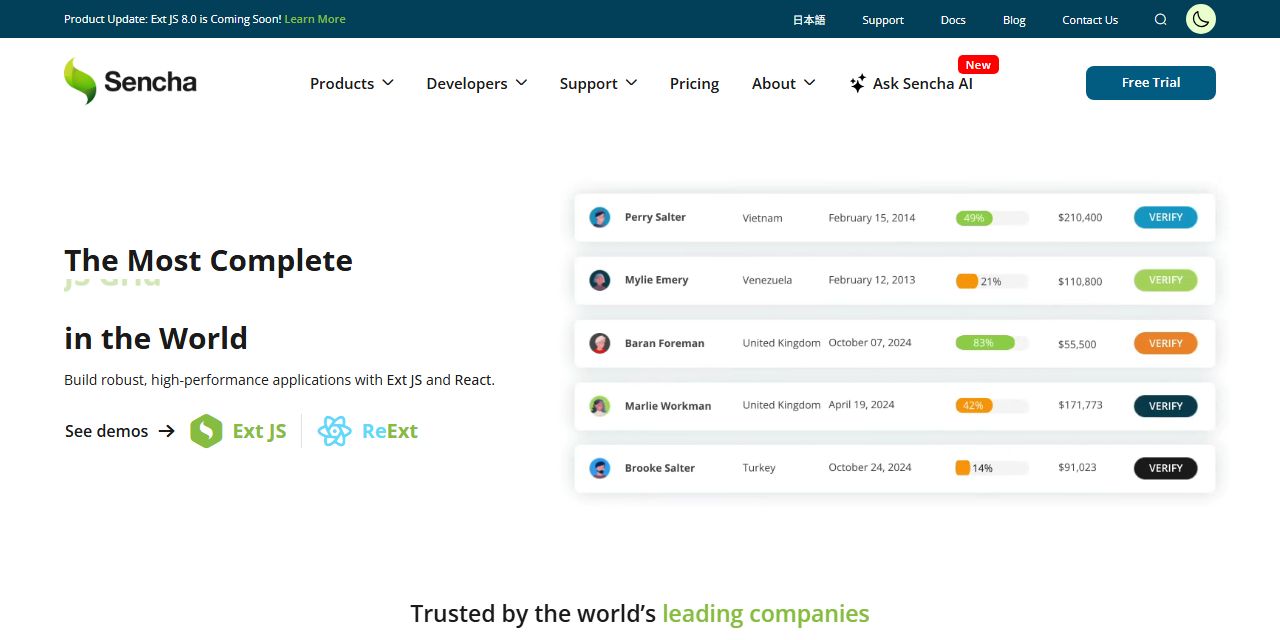
Task: Click the Venezuela country cell
Action: tap(767, 280)
